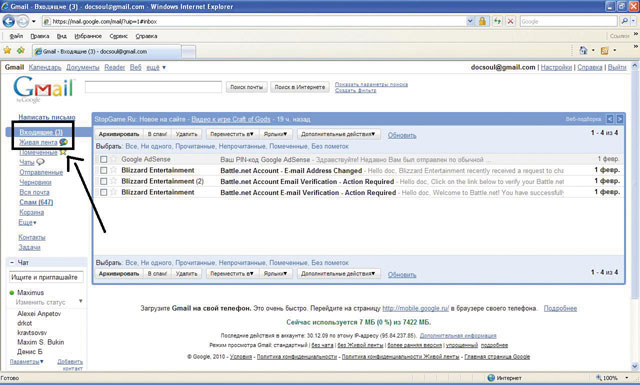The image size is (640, 385).
Task: Open the Справка menu in menu bar
Action: pyautogui.click(x=146, y=36)
